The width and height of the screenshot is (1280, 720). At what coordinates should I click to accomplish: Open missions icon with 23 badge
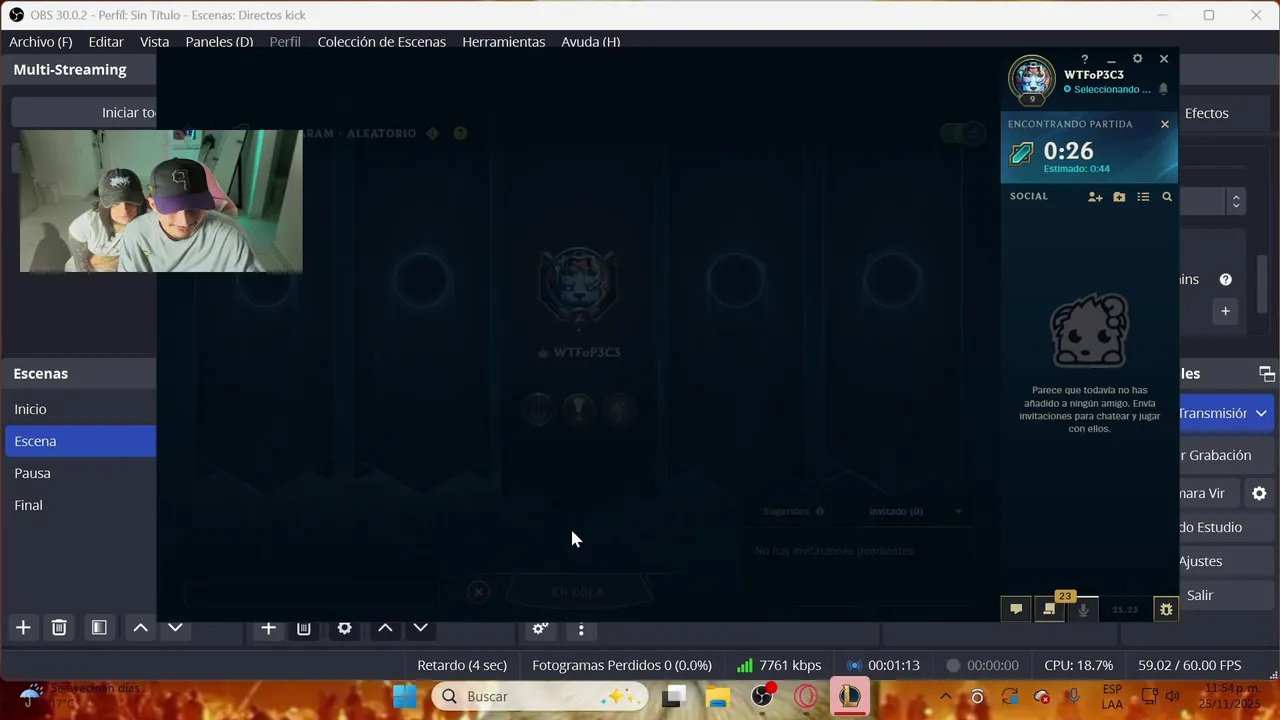(1049, 609)
